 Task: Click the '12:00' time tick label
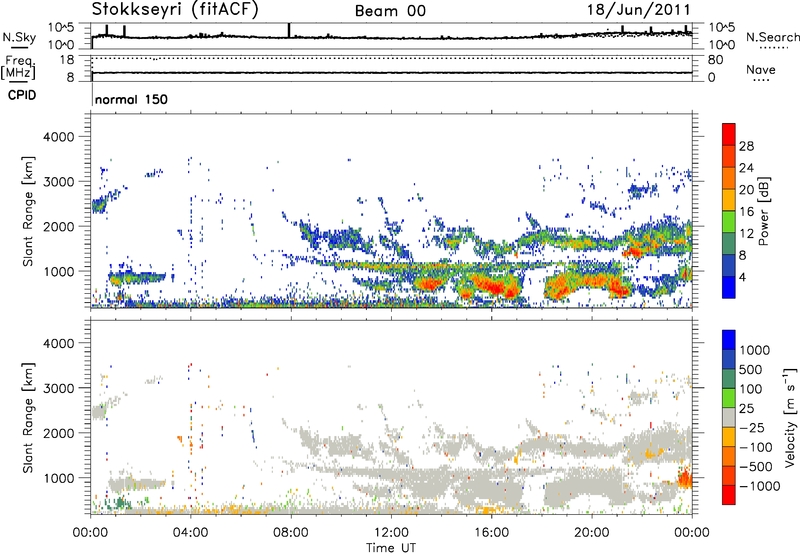coord(391,533)
